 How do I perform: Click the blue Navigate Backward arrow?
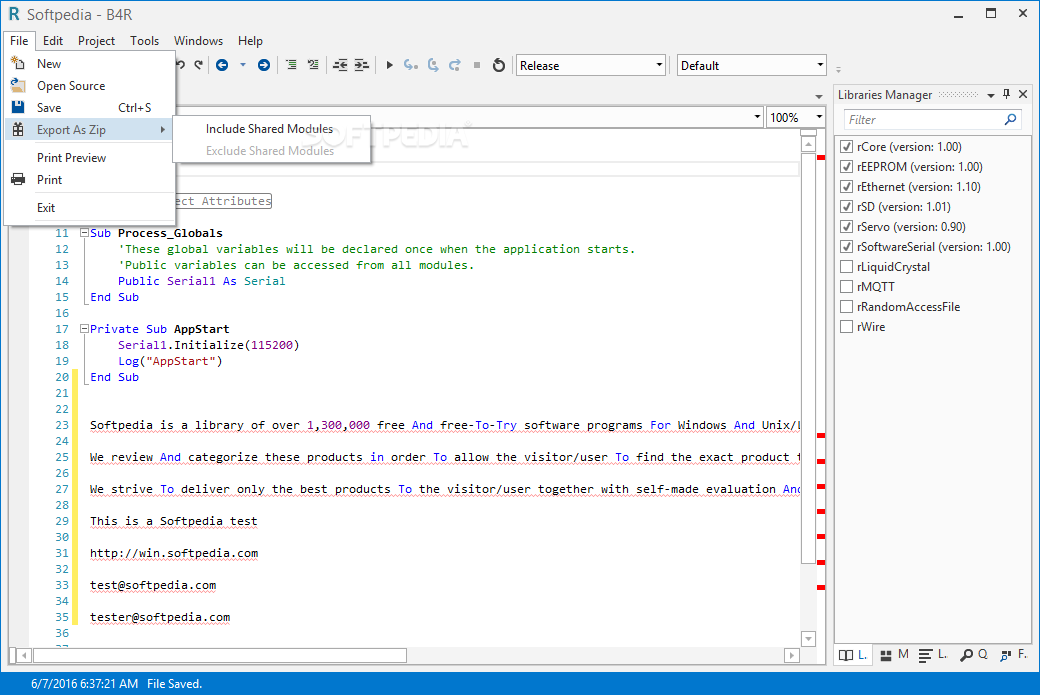pyautogui.click(x=222, y=65)
